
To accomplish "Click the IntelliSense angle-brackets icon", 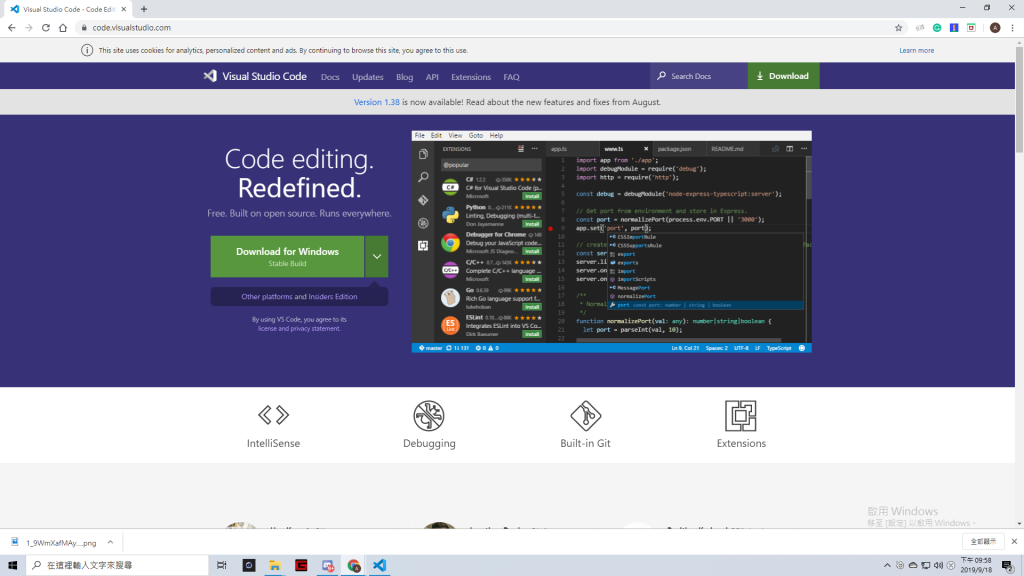I will pos(273,415).
